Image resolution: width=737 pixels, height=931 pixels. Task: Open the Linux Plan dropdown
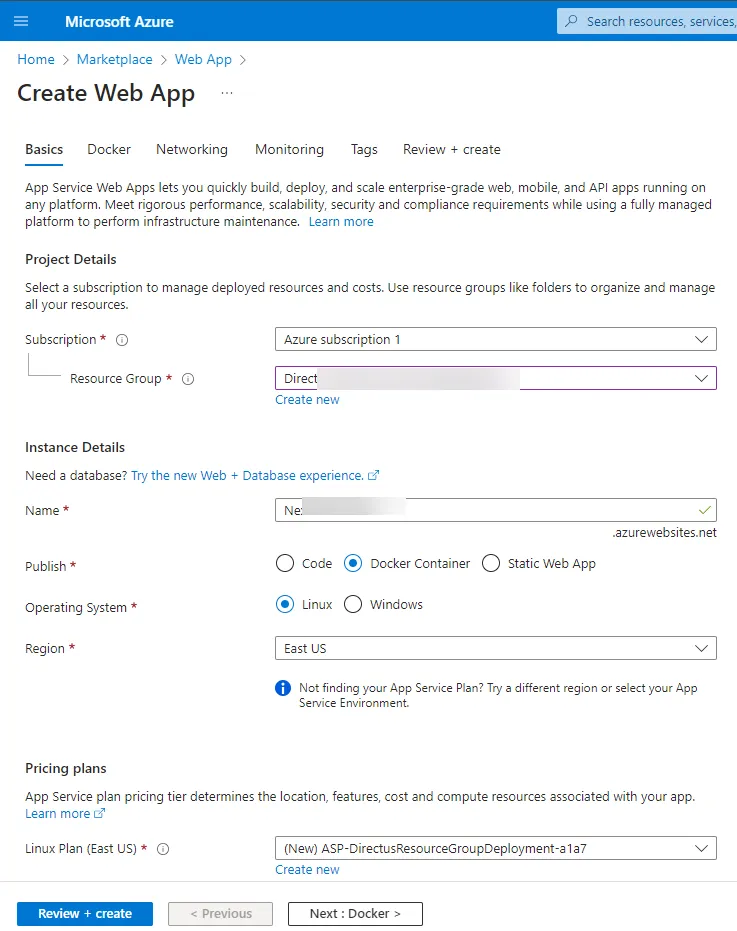[x=703, y=847]
